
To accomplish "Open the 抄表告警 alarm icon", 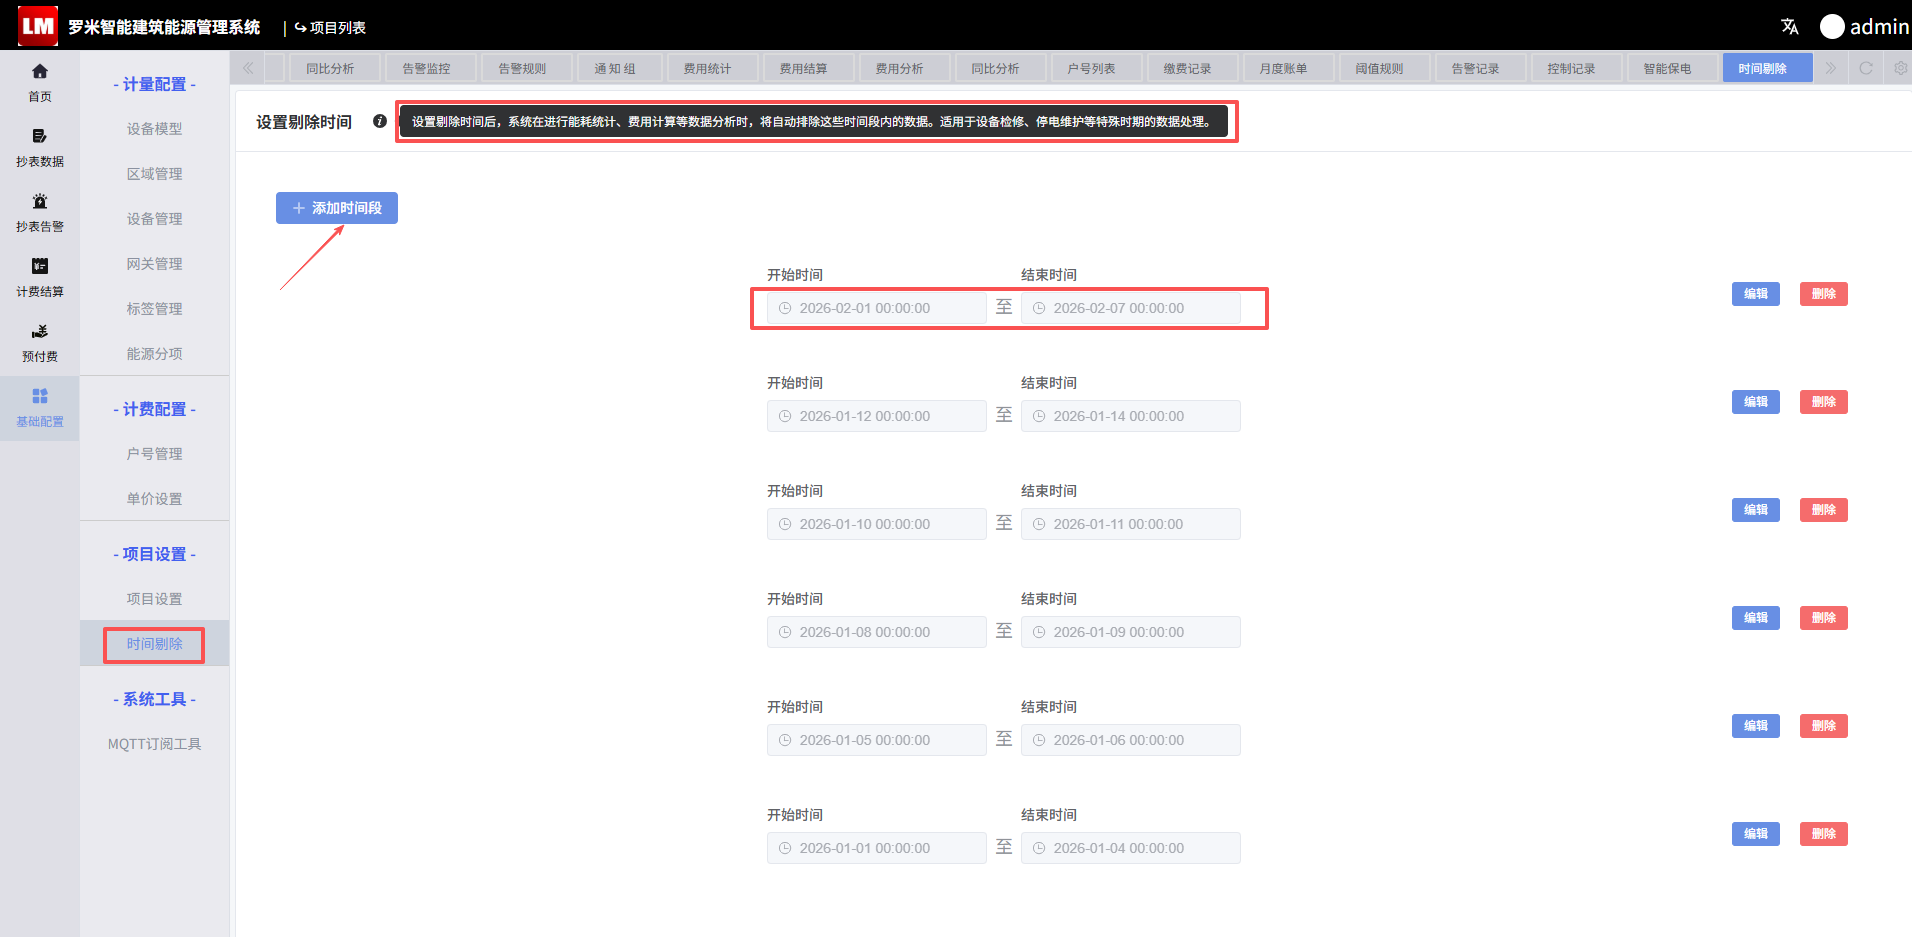I will [40, 202].
